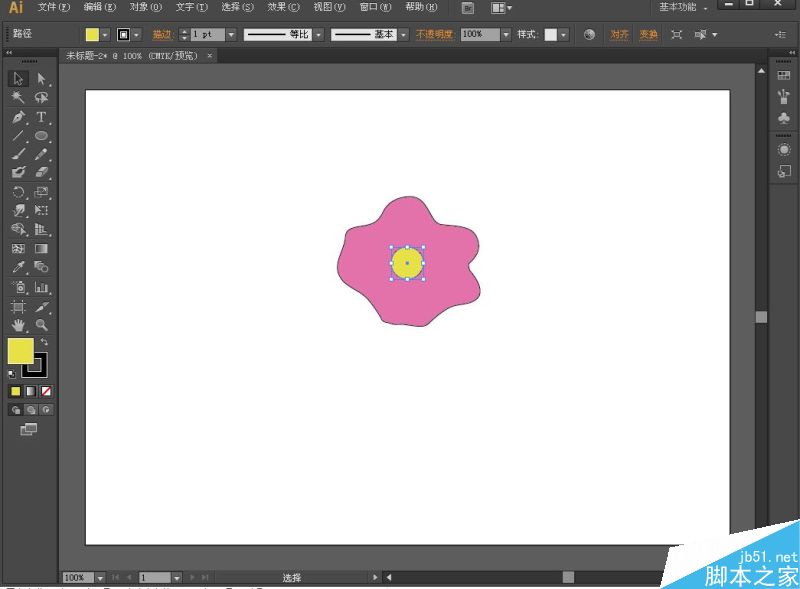Open the artboard number dropdown

(x=177, y=578)
